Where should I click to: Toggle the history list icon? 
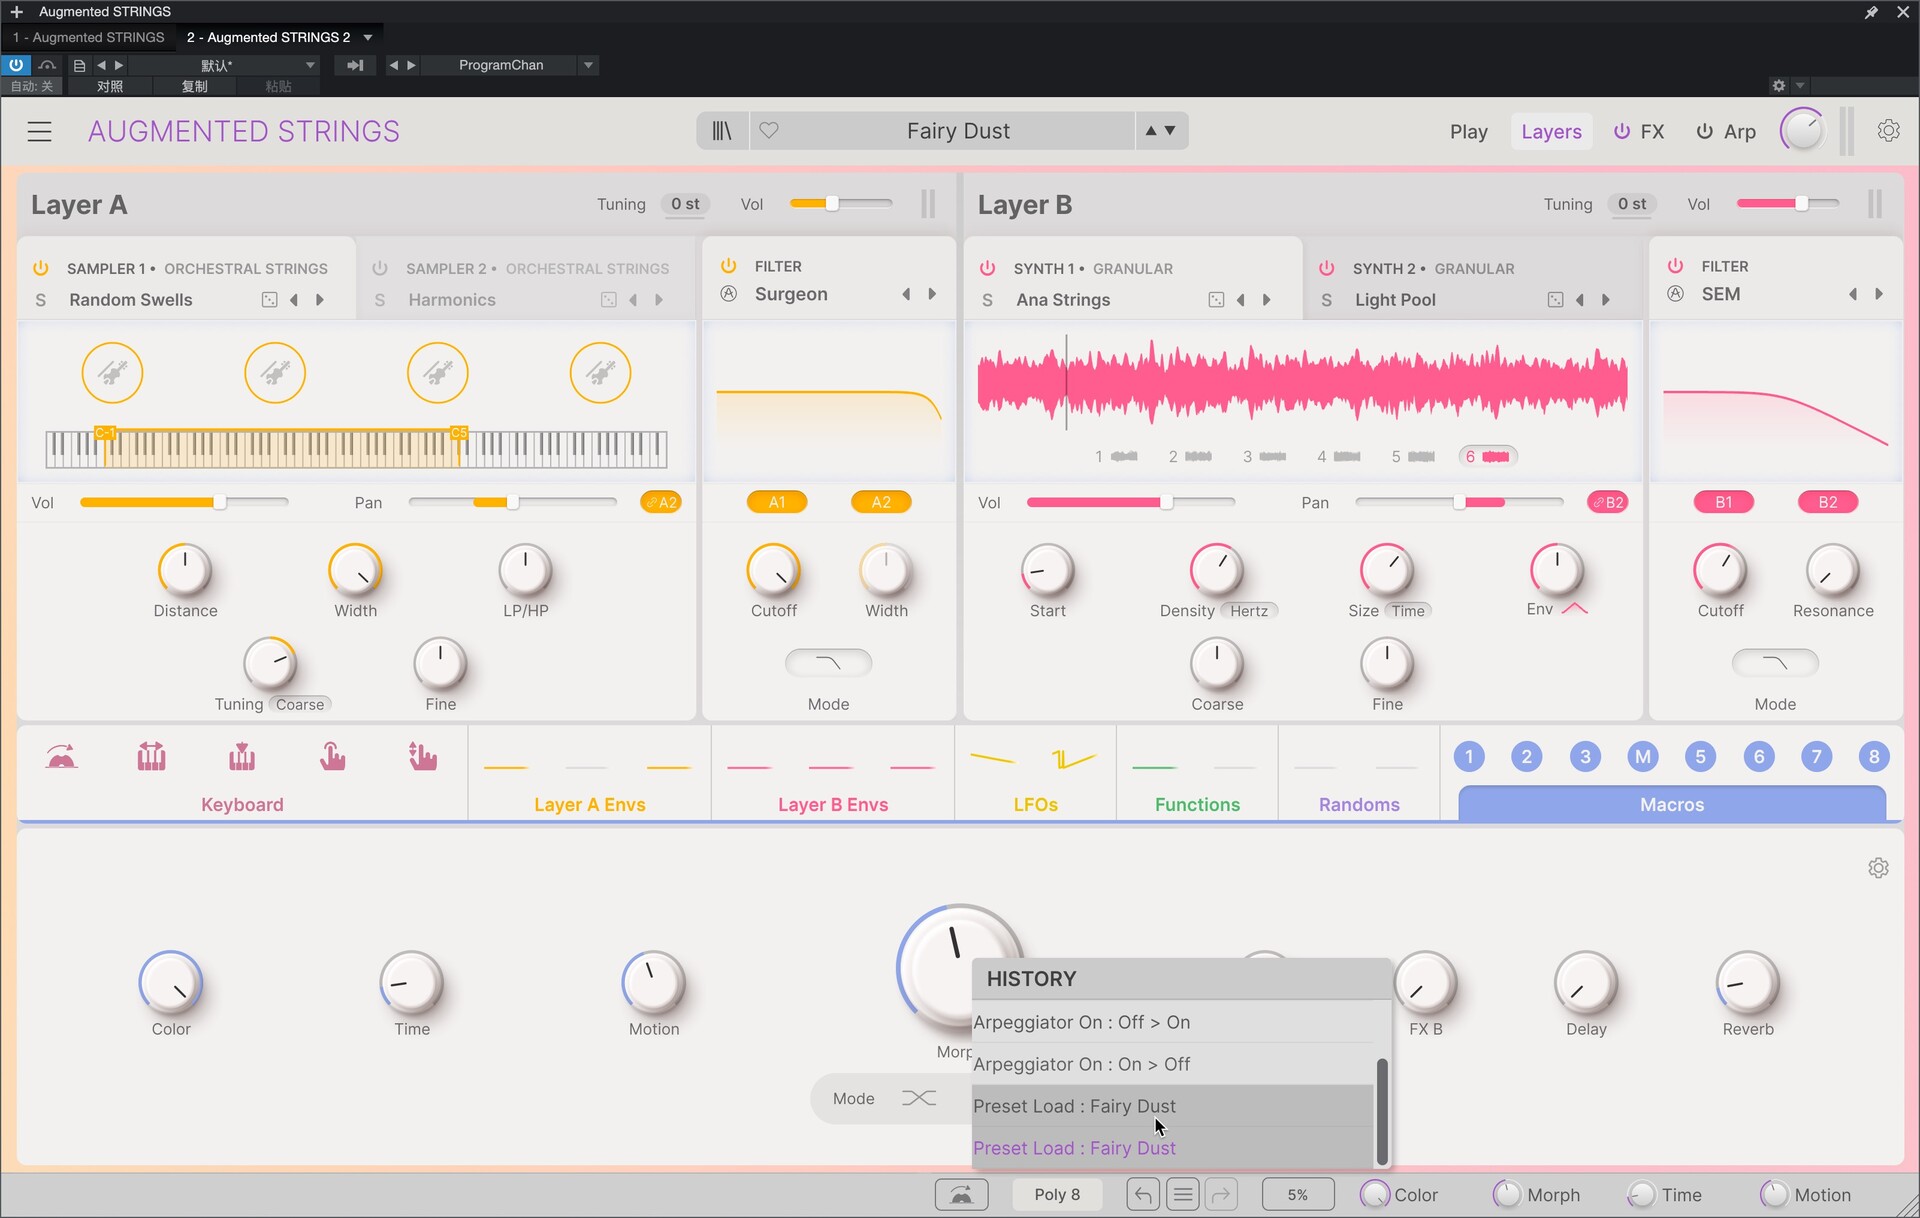click(1182, 1194)
